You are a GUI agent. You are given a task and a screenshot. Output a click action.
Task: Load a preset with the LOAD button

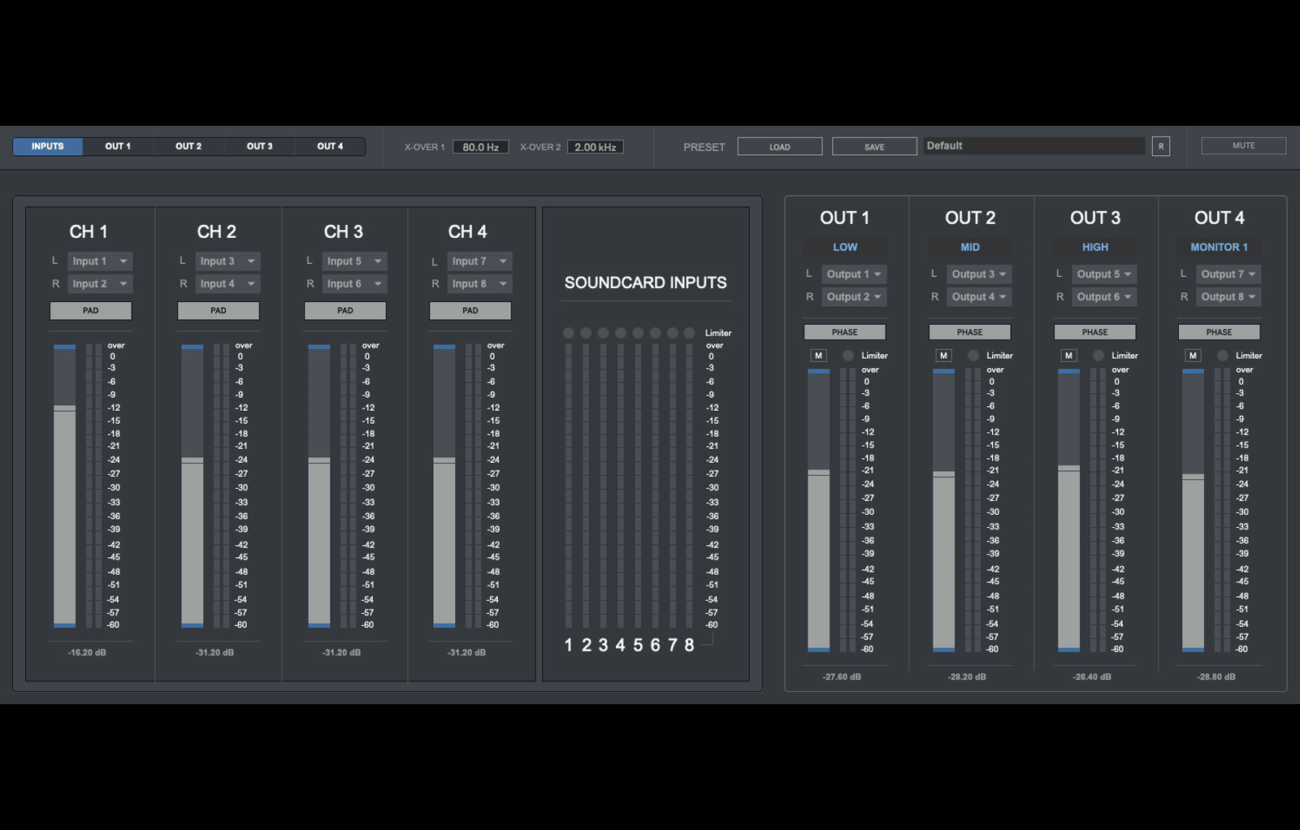(779, 145)
